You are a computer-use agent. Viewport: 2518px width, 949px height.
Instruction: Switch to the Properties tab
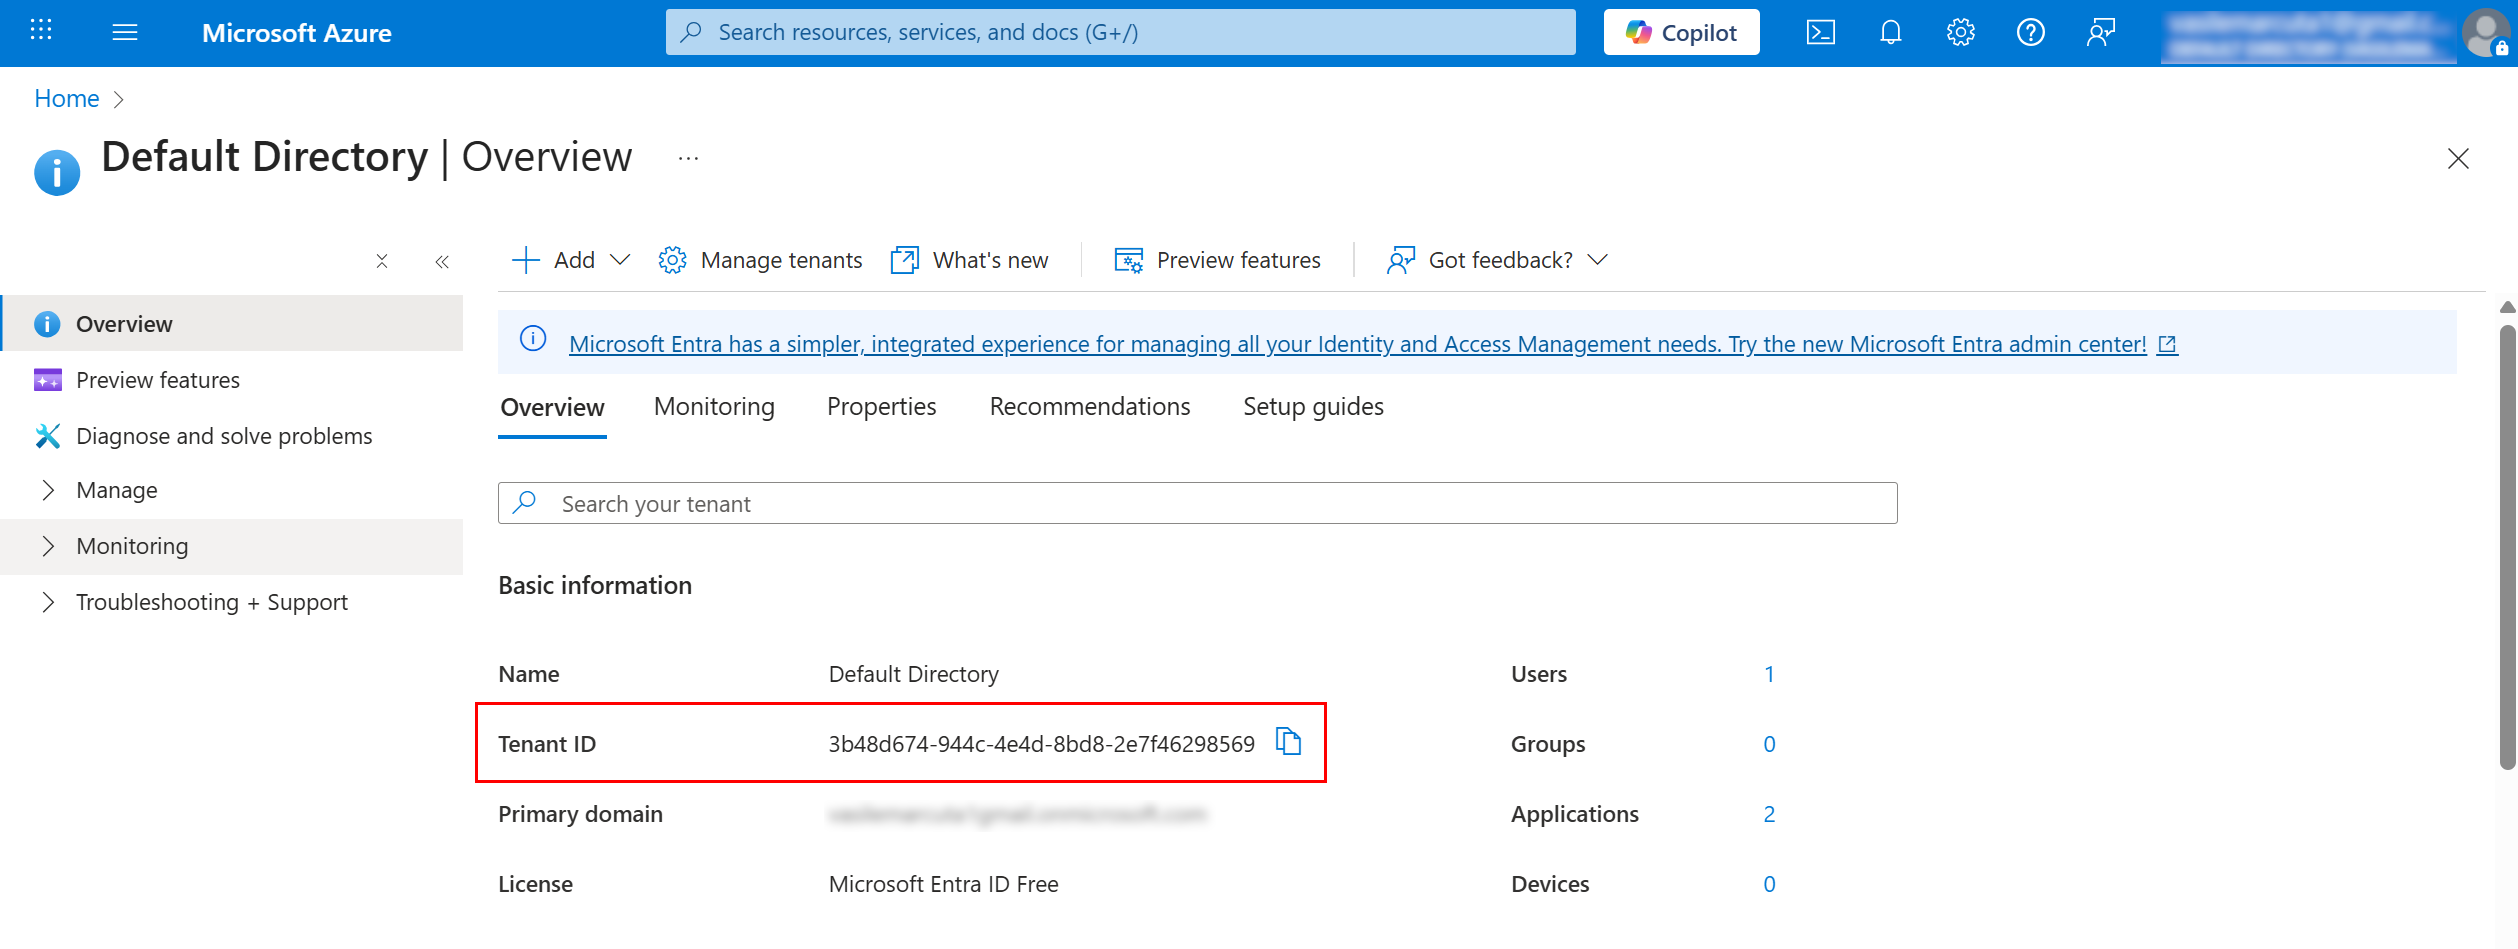click(881, 407)
